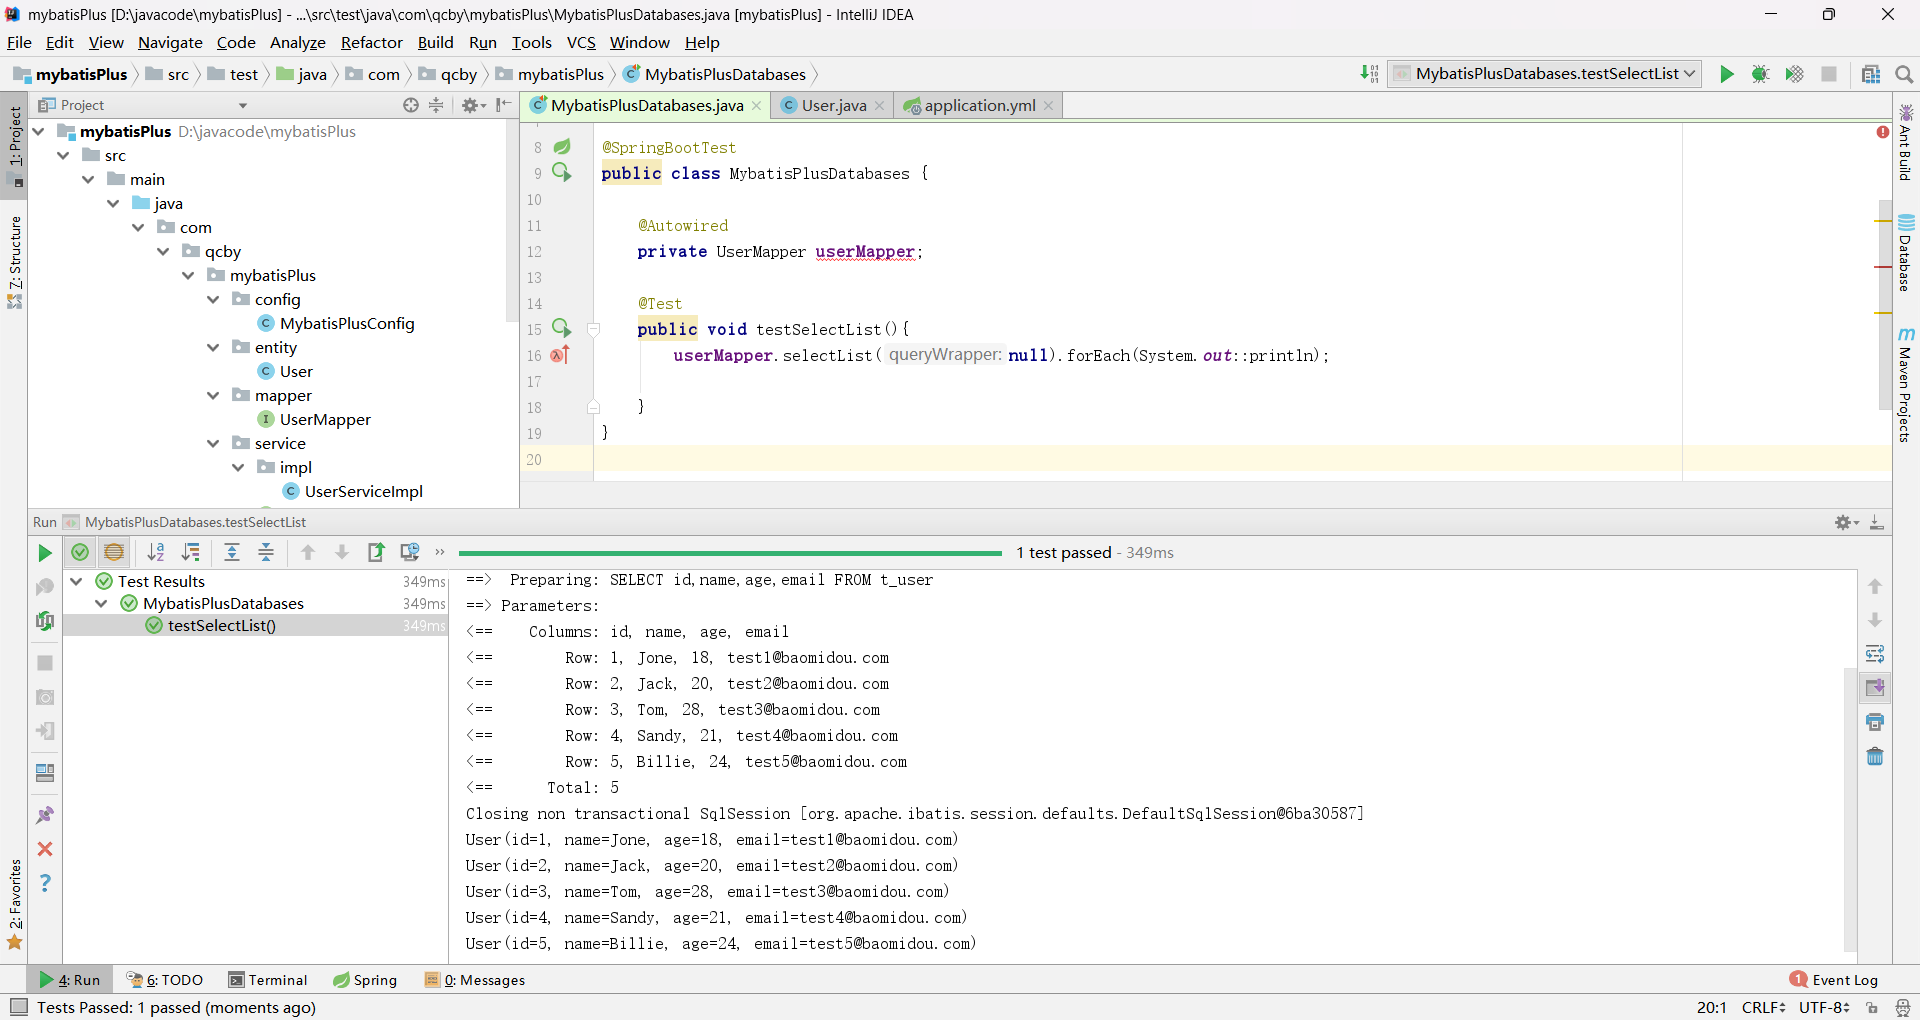Toggle Show Ignored tests filter
This screenshot has height=1020, width=1920.
point(114,552)
